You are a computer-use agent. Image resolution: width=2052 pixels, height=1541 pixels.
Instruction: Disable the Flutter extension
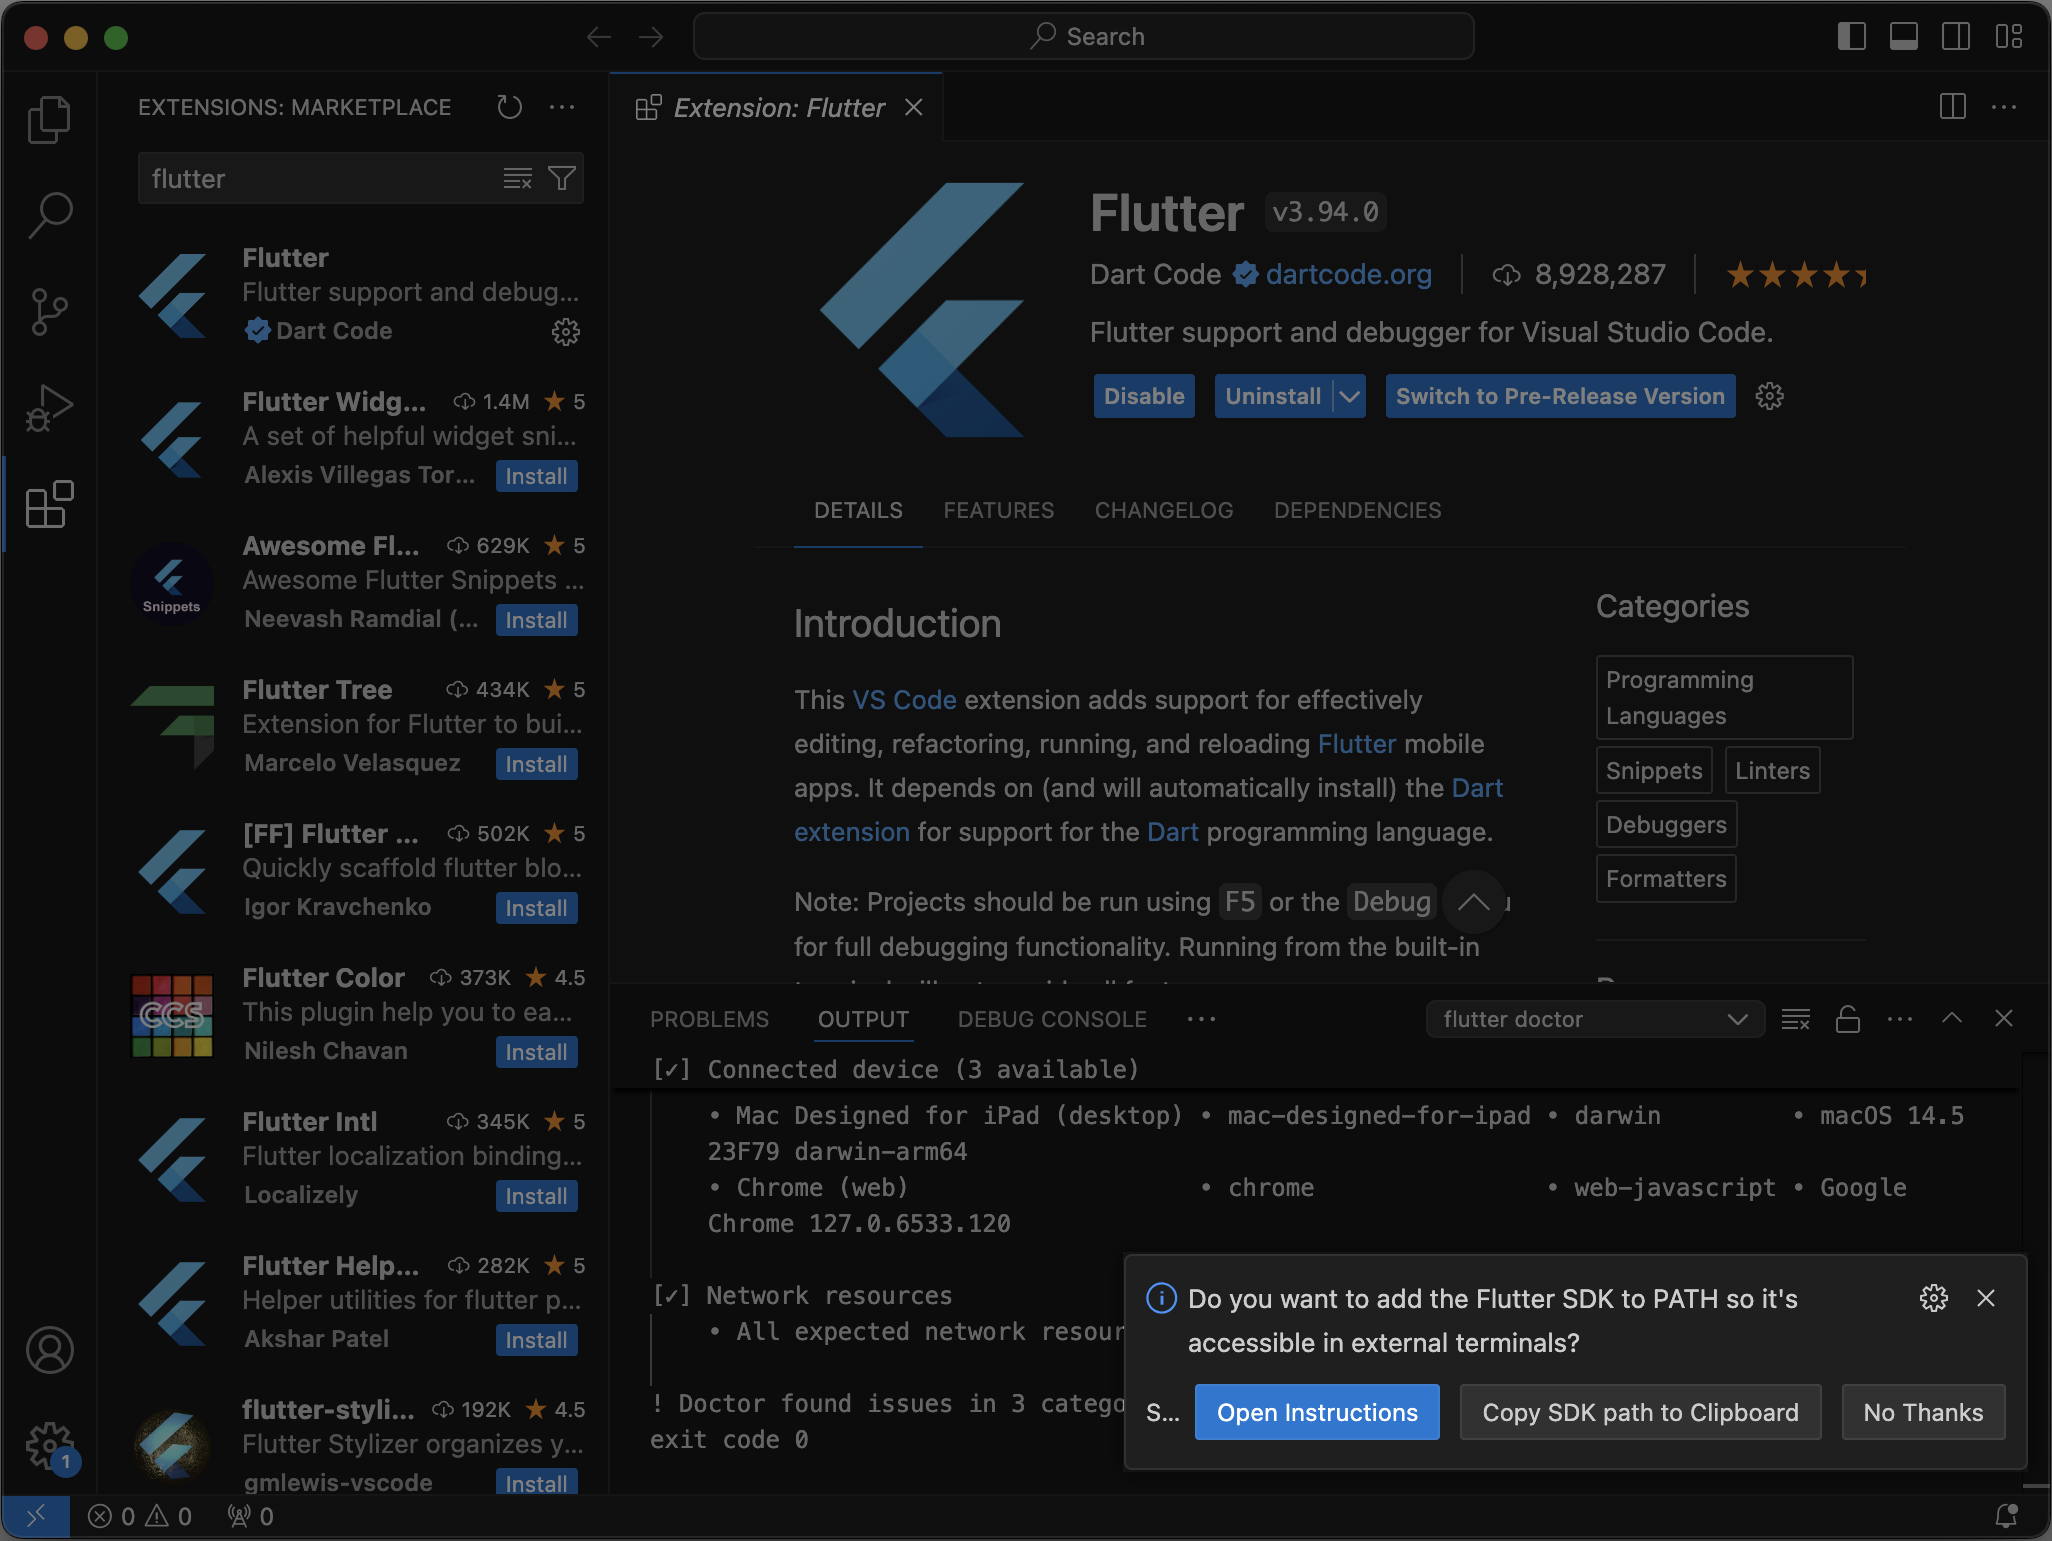[x=1144, y=396]
